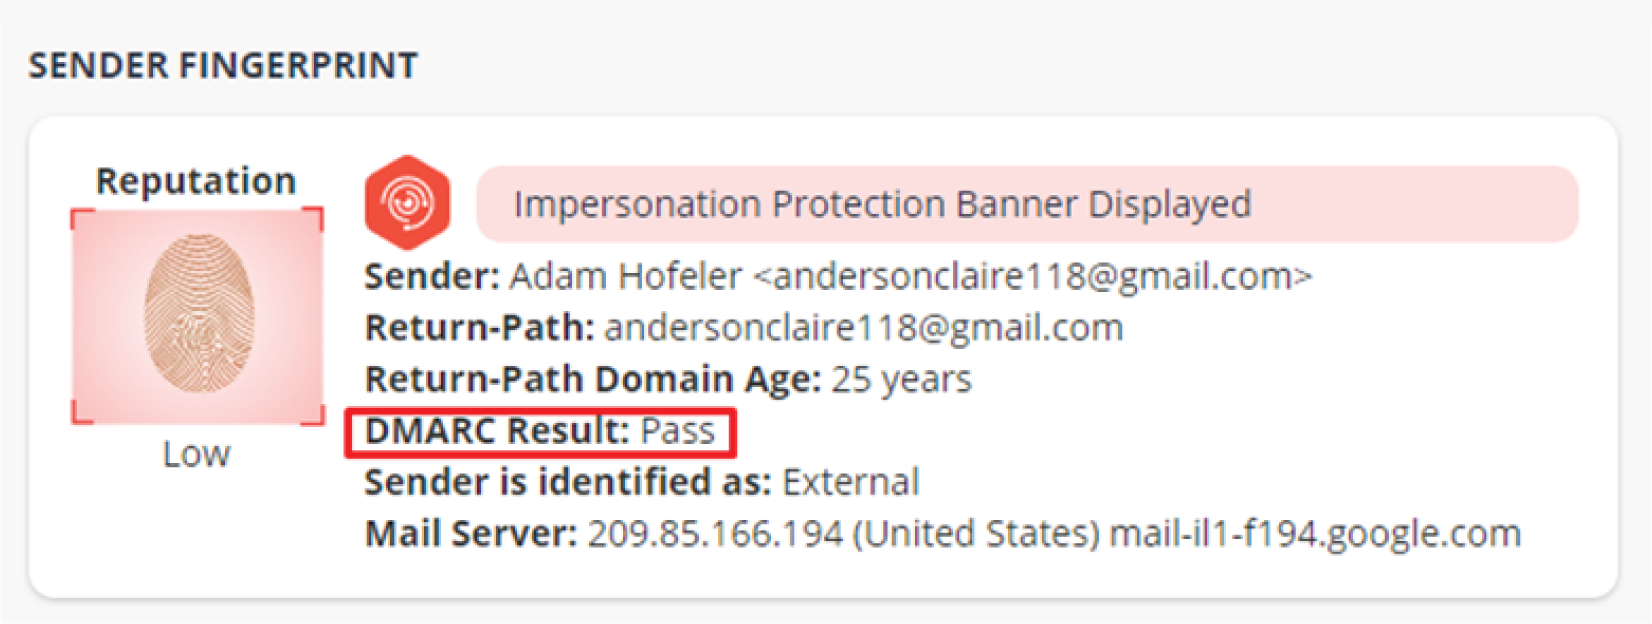The width and height of the screenshot is (1652, 624).
Task: Click the red hexagon impersonation protection icon
Action: click(x=407, y=203)
